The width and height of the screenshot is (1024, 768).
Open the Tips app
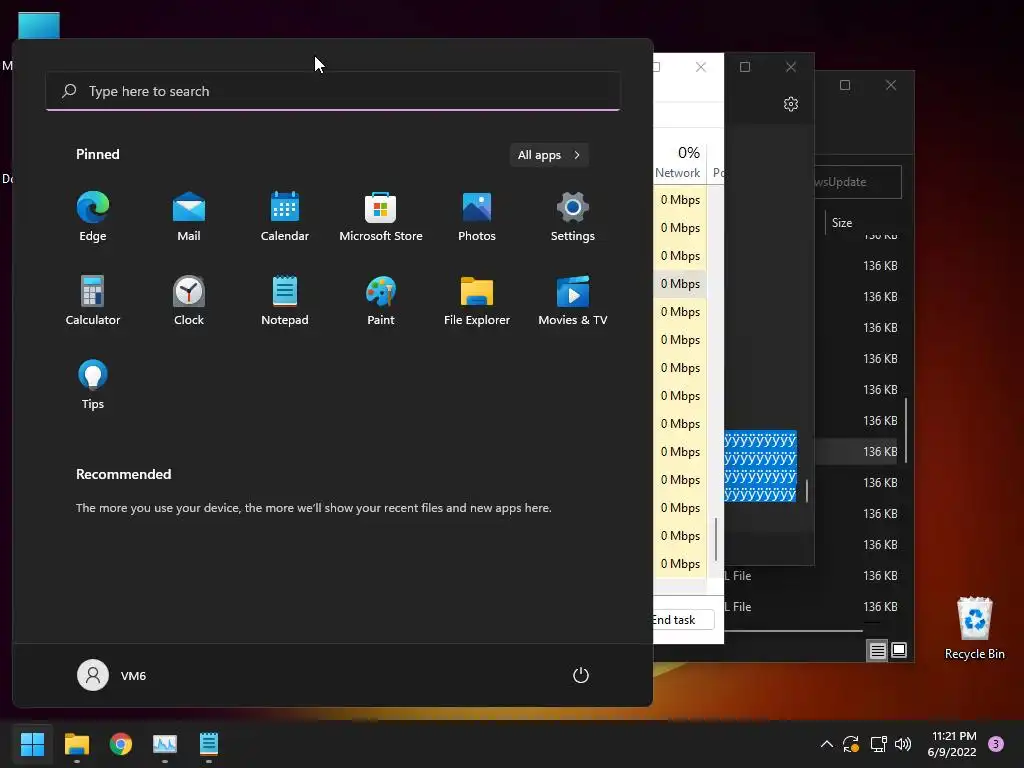pyautogui.click(x=93, y=385)
